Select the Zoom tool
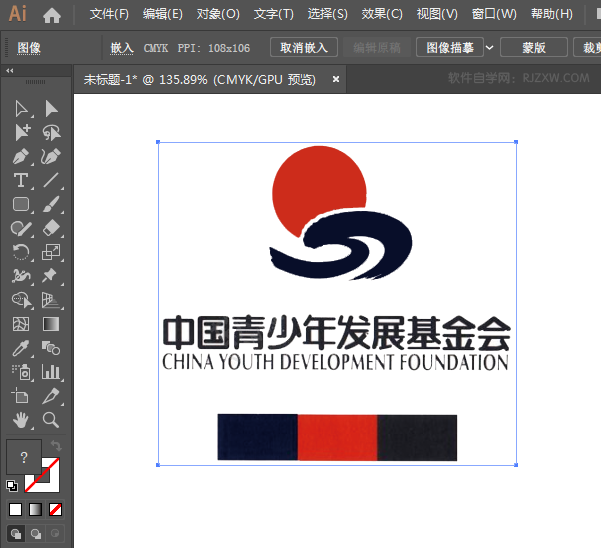Viewport: 601px width, 548px height. coord(51,420)
